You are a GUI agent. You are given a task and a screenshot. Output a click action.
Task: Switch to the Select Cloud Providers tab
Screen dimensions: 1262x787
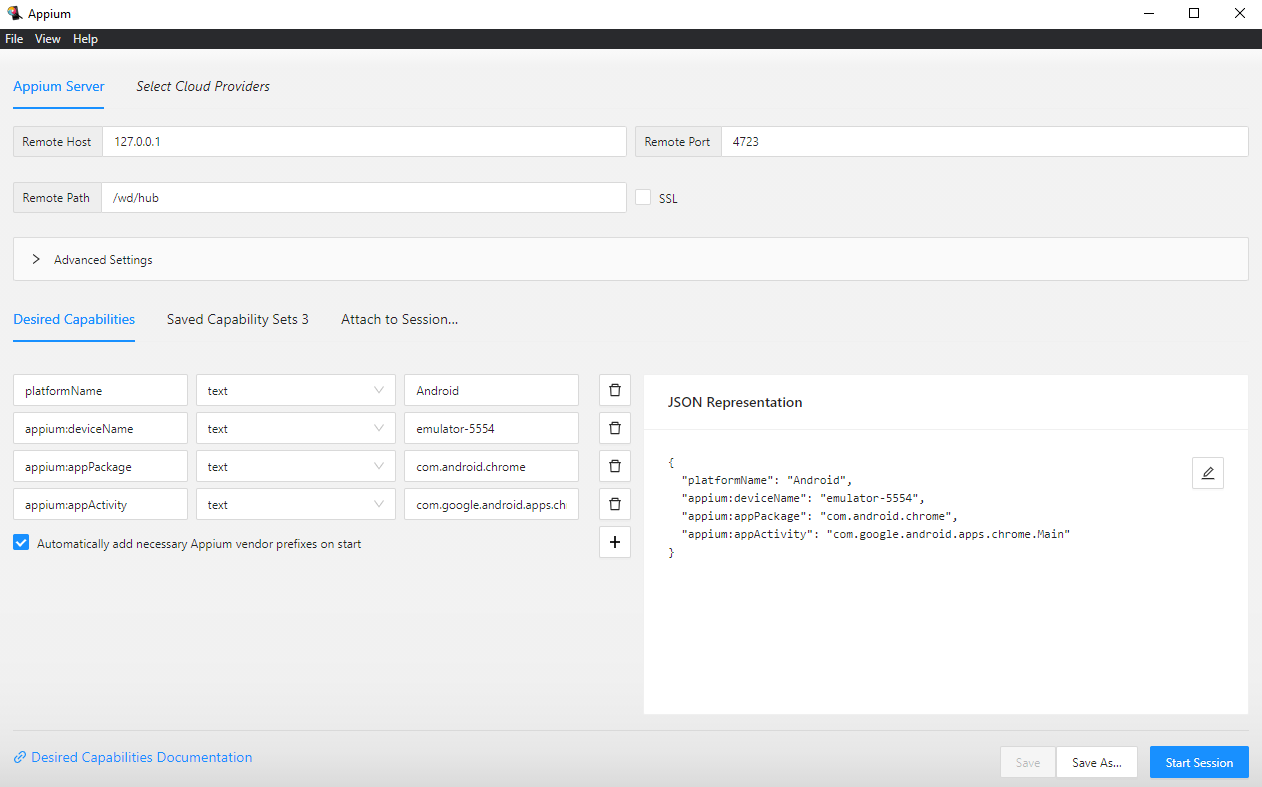pos(202,86)
